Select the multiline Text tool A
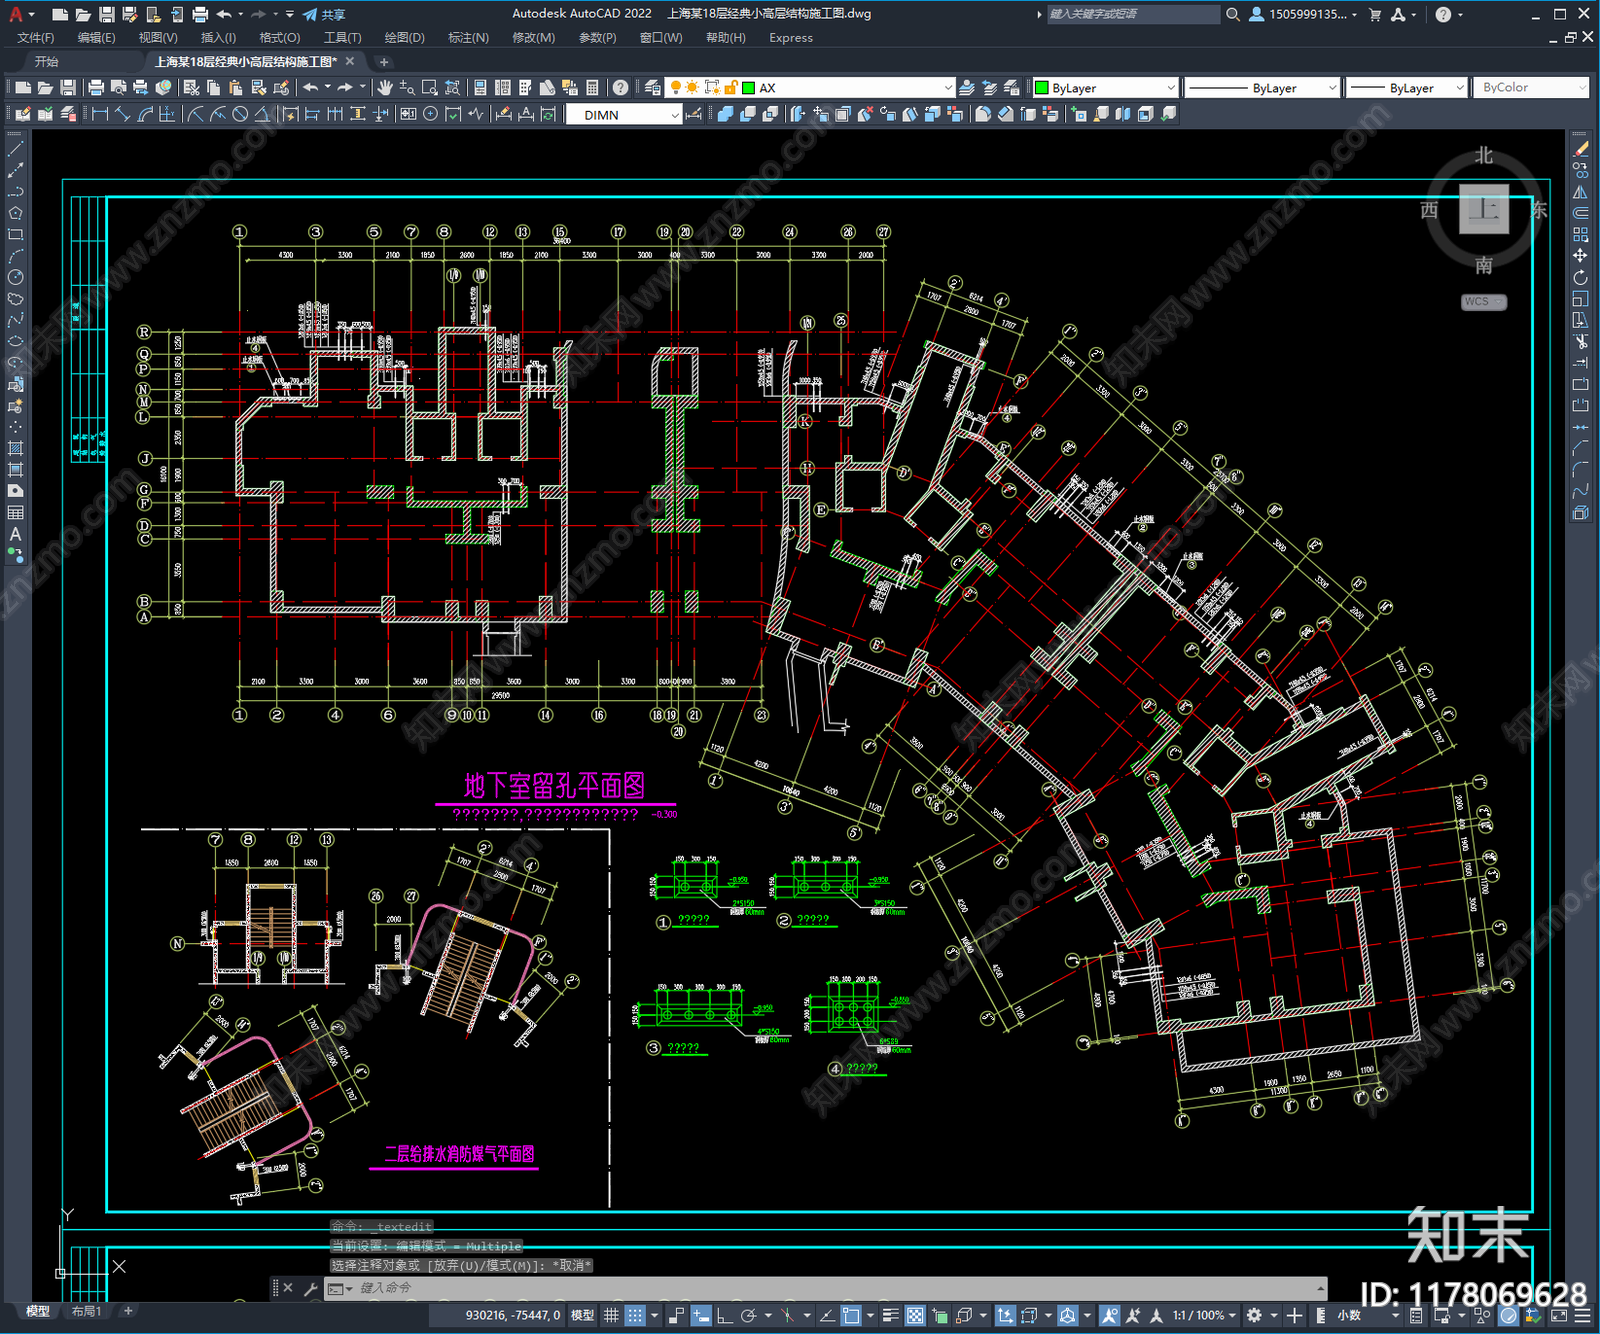Viewport: 1600px width, 1334px height. pyautogui.click(x=15, y=534)
